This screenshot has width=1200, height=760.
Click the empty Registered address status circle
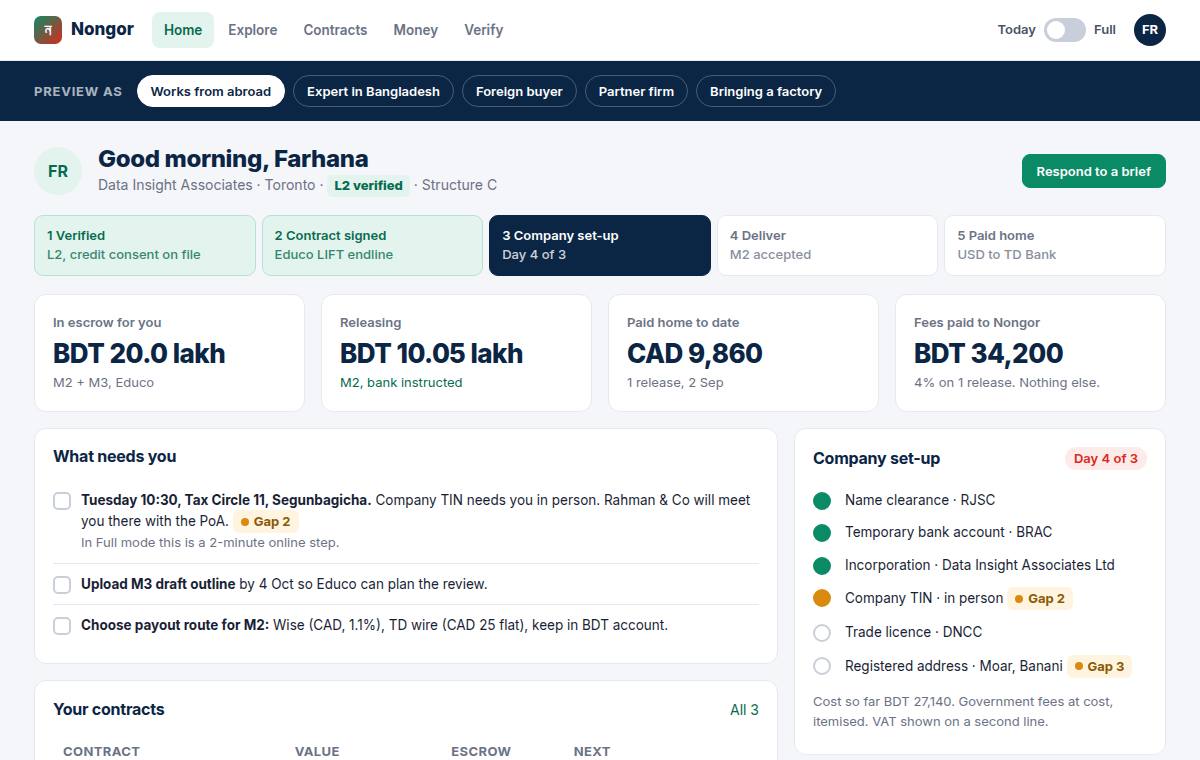822,666
